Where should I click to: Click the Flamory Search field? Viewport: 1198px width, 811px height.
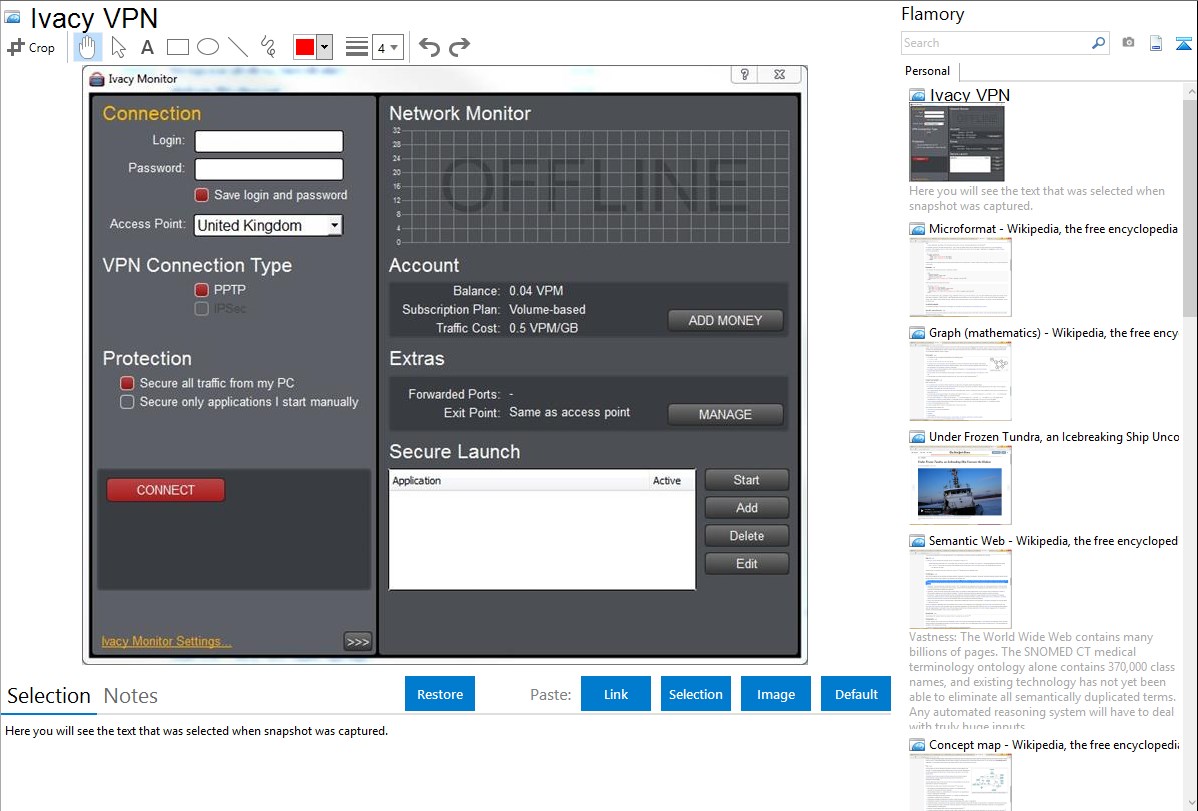[x=995, y=43]
